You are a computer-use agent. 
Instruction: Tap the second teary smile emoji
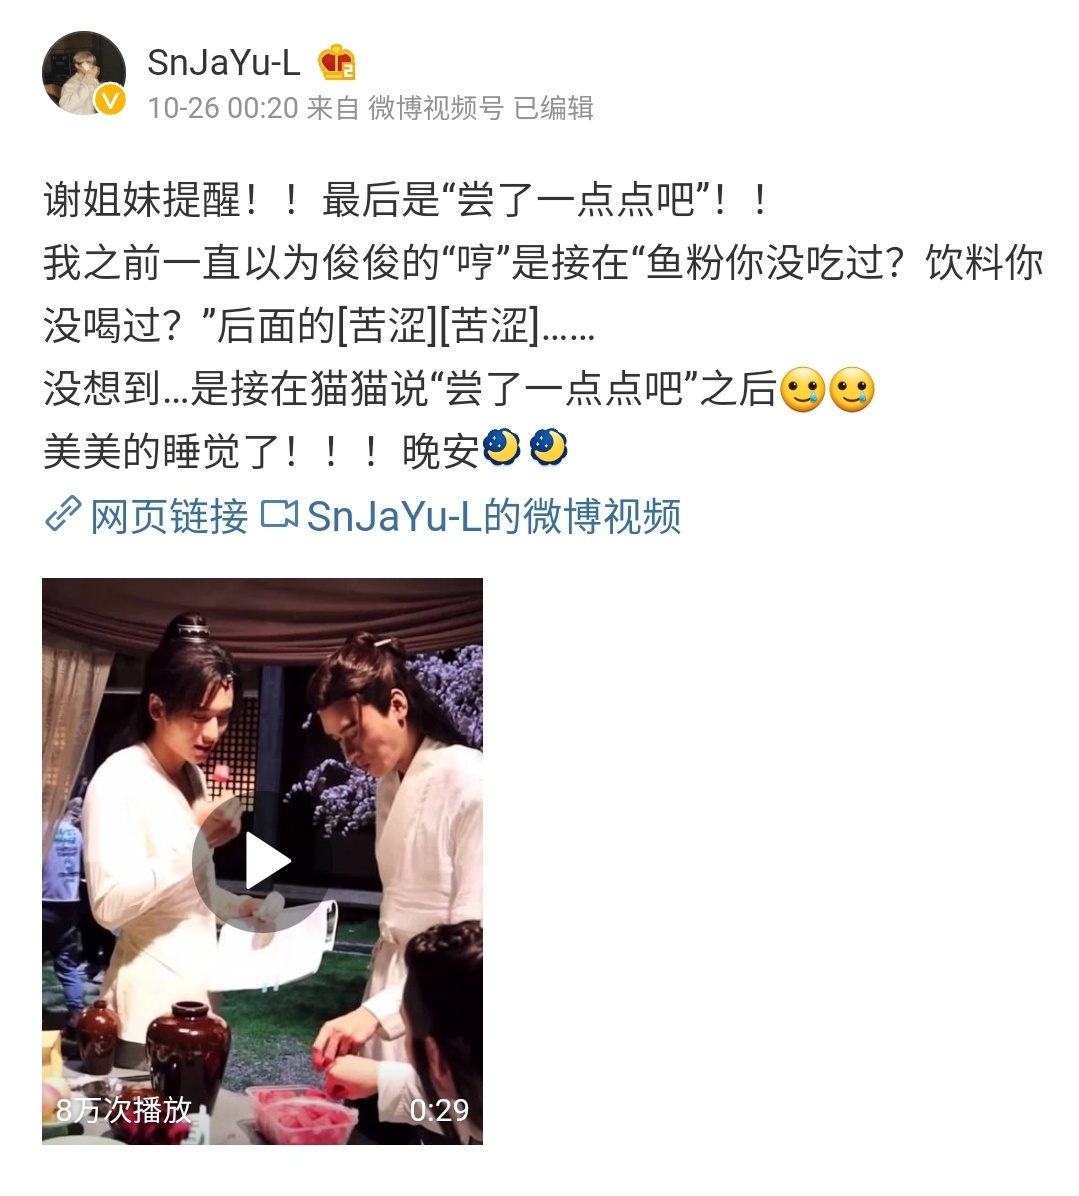(x=851, y=390)
